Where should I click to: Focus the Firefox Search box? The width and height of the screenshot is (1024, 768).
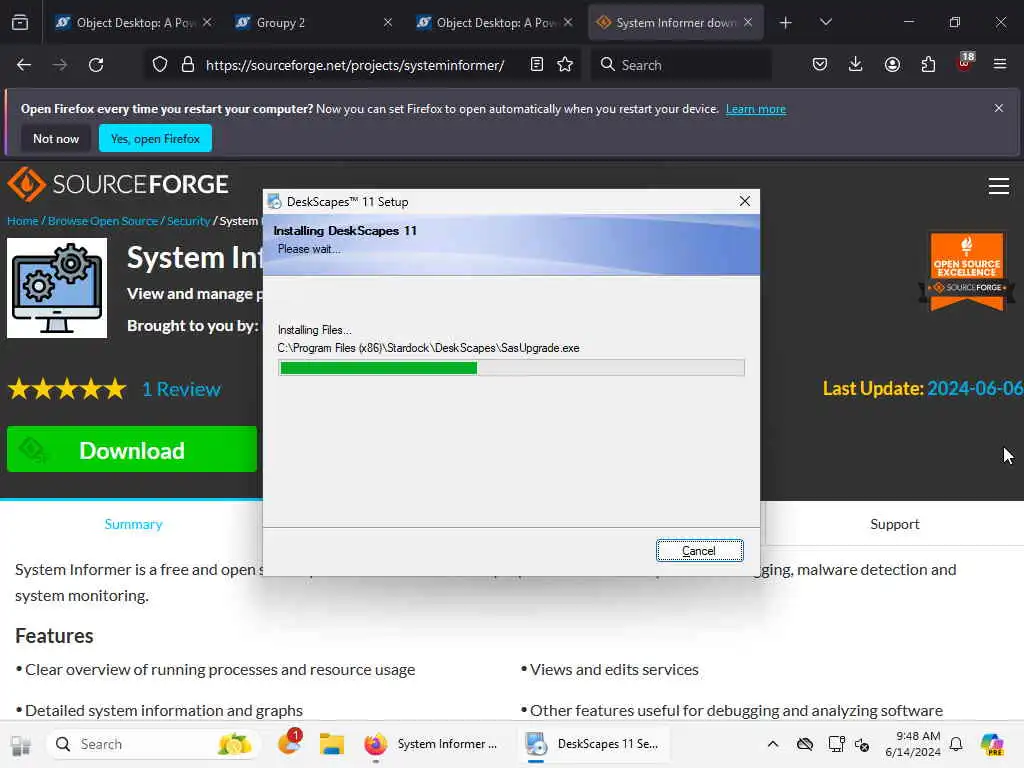(681, 65)
